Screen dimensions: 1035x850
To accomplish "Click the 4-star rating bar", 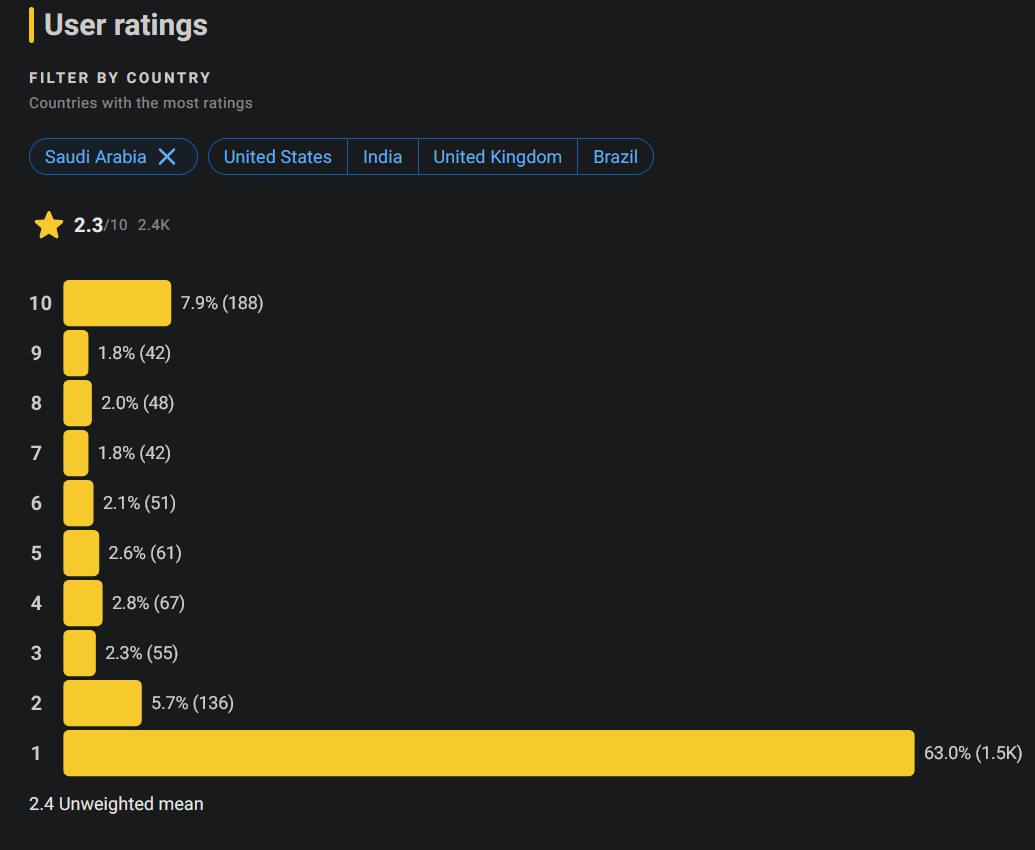I will (82, 603).
